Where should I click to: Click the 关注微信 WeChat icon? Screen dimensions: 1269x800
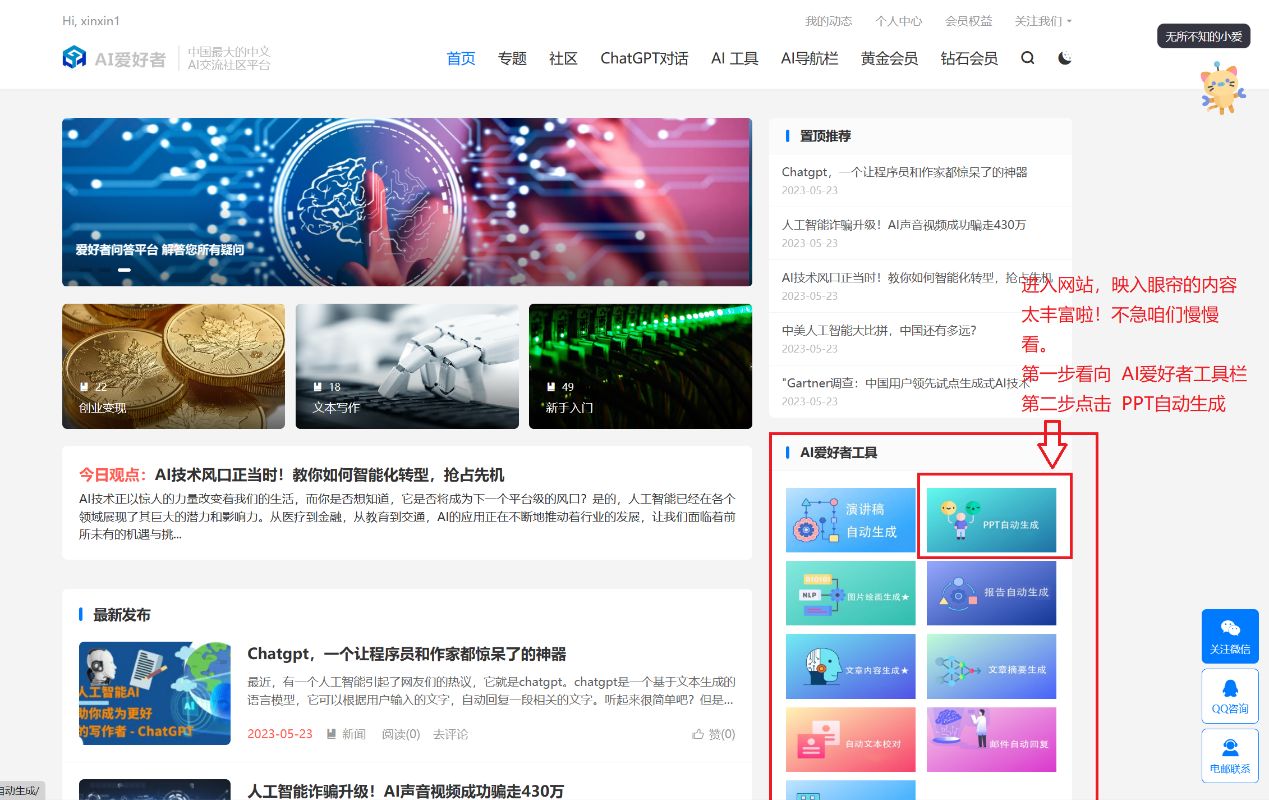1230,636
